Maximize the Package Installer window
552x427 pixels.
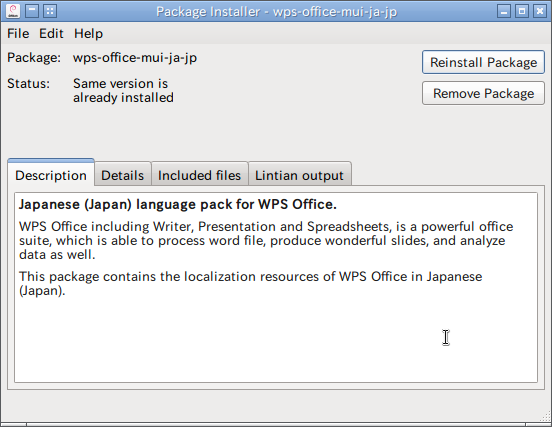522,11
